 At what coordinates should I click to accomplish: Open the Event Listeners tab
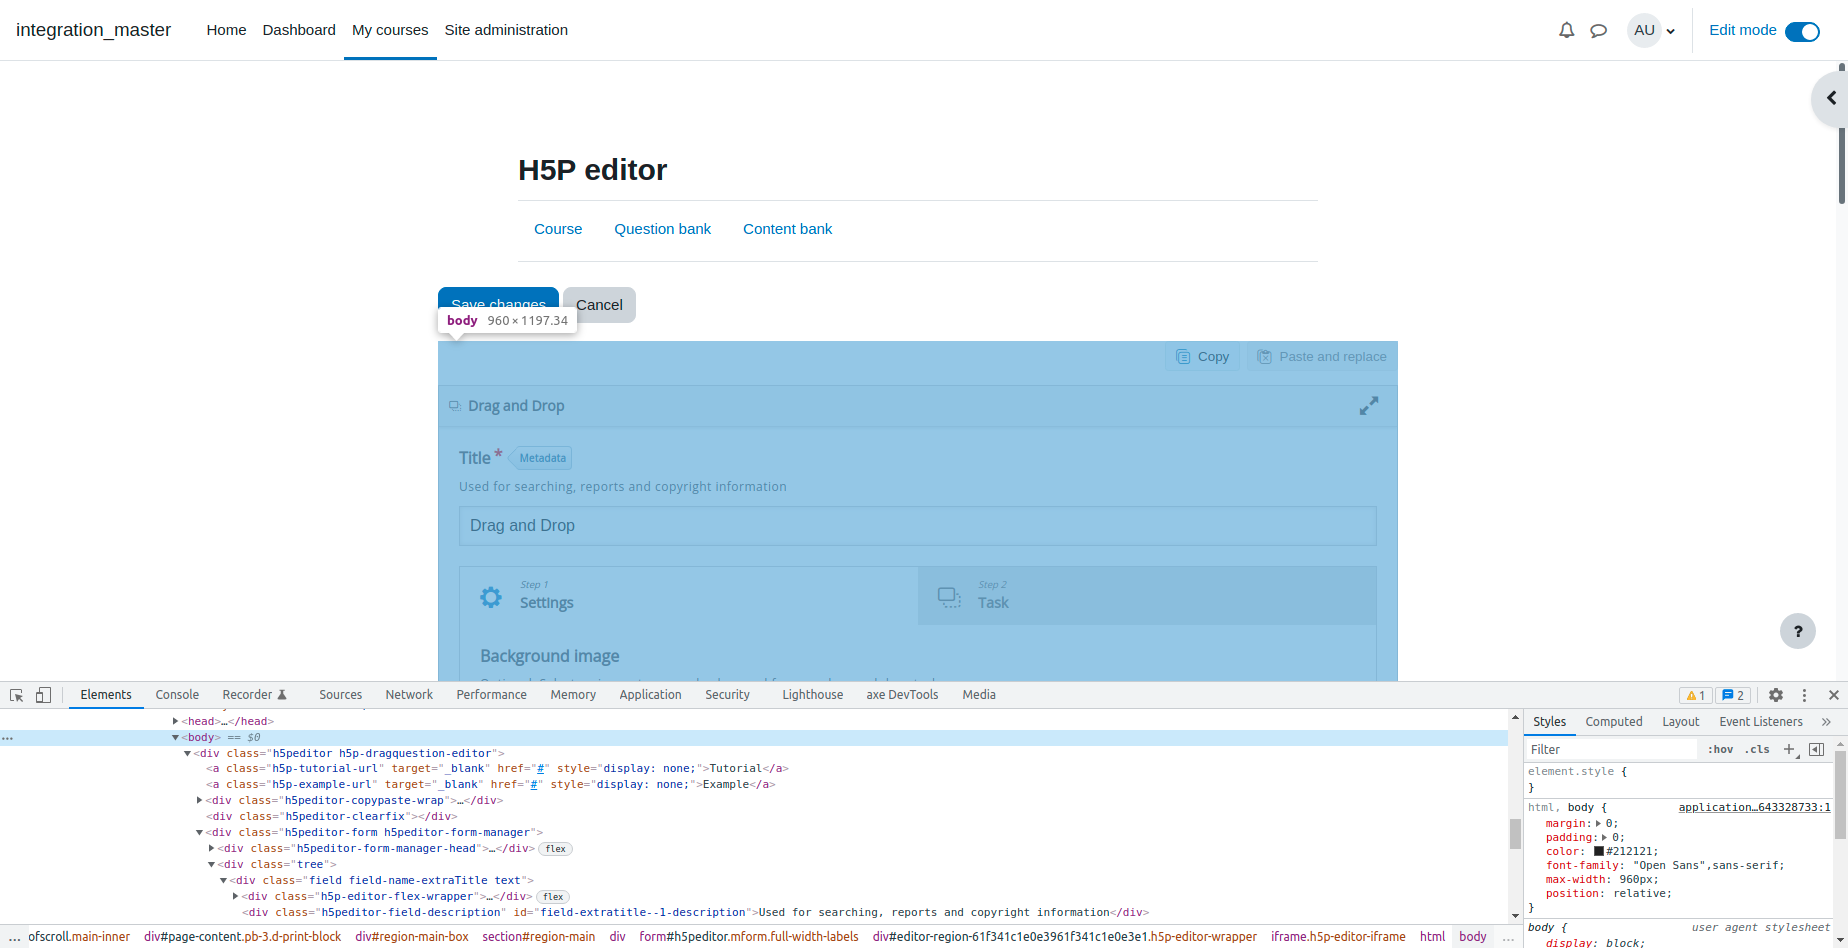click(1760, 722)
